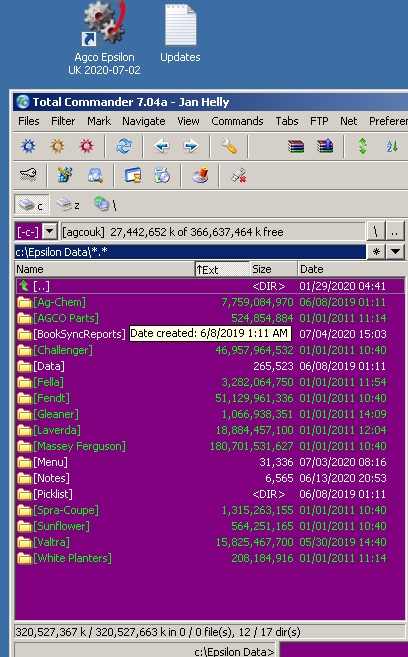Click the pack files books-stack icon
The width and height of the screenshot is (408, 657).
pyautogui.click(x=296, y=146)
